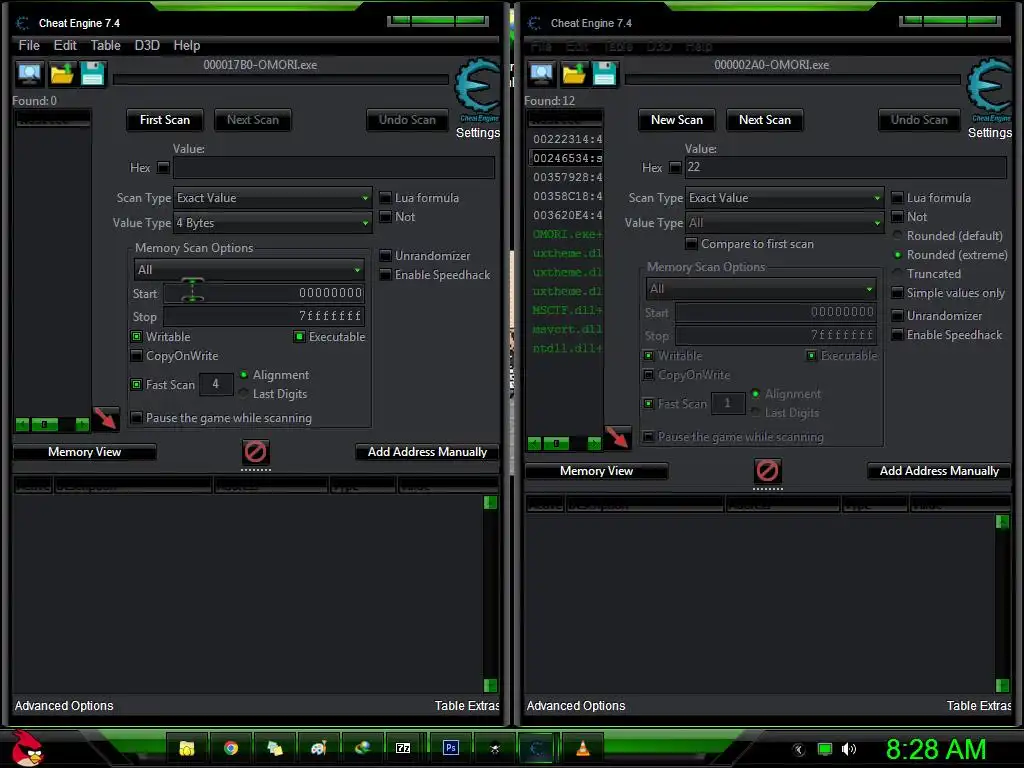Open Photoshop from the taskbar
Screen dimensions: 1024x768
[x=451, y=748]
